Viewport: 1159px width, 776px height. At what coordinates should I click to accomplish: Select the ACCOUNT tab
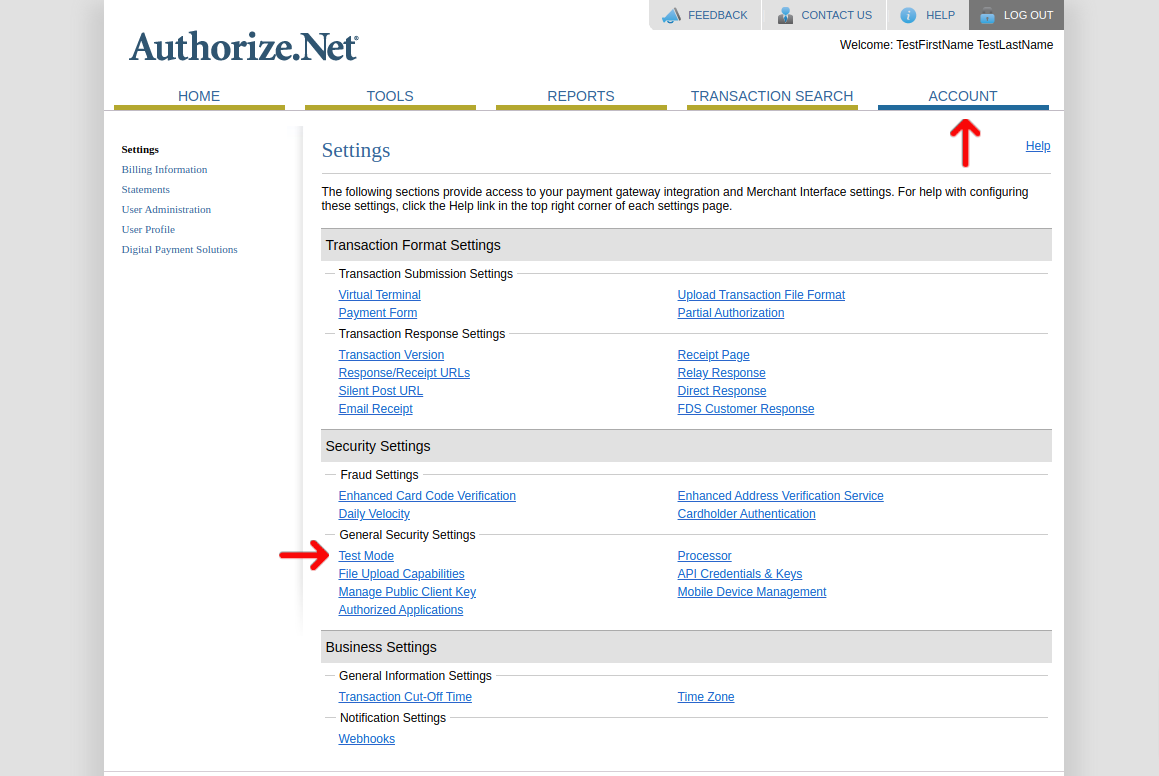click(x=963, y=97)
